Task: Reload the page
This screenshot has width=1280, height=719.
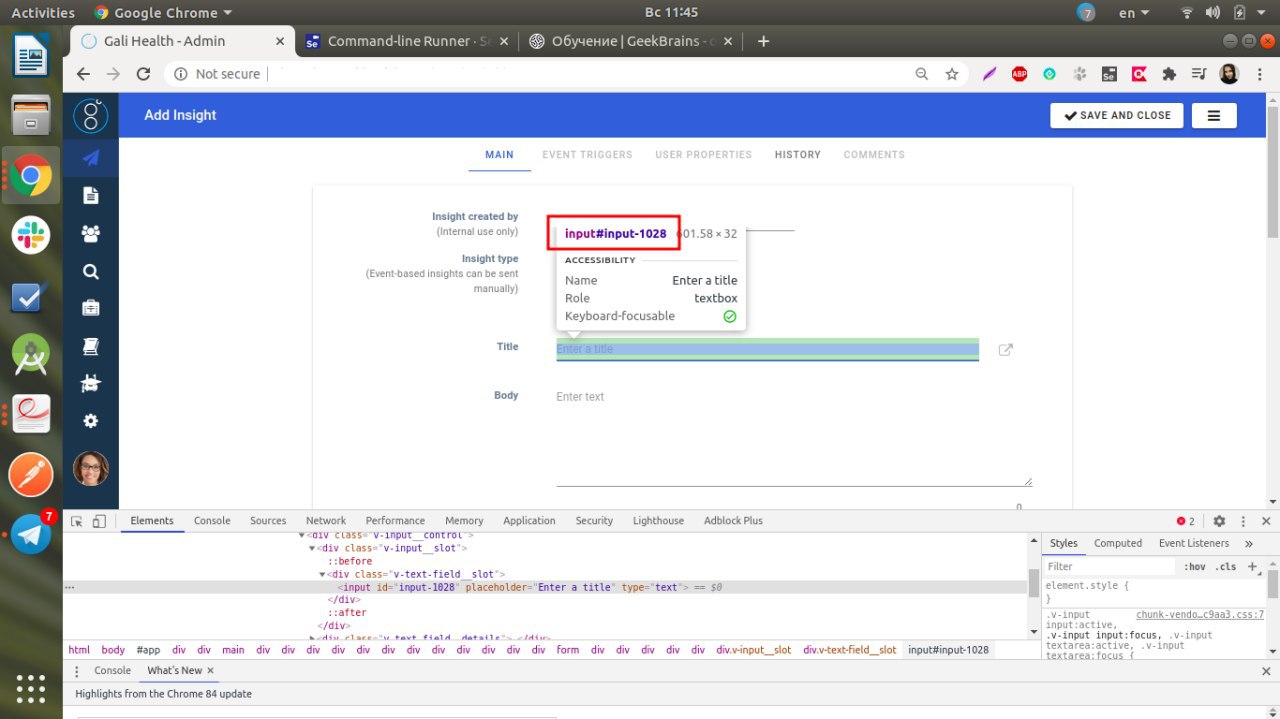Action: click(143, 74)
